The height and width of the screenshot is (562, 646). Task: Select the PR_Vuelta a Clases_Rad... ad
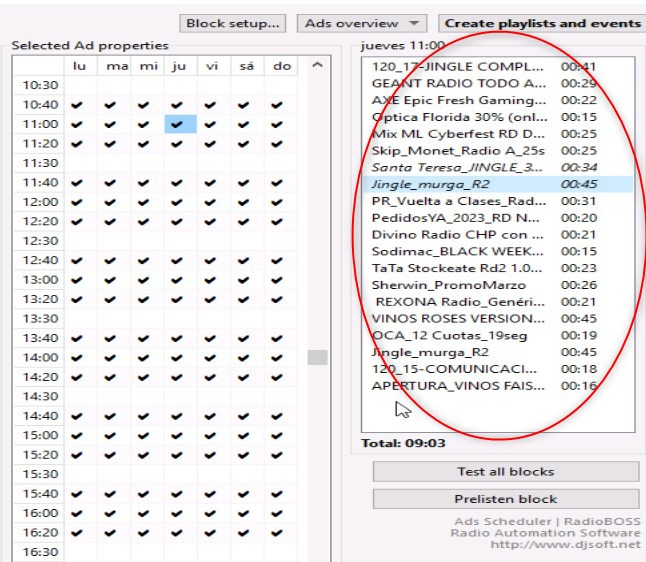(498, 201)
